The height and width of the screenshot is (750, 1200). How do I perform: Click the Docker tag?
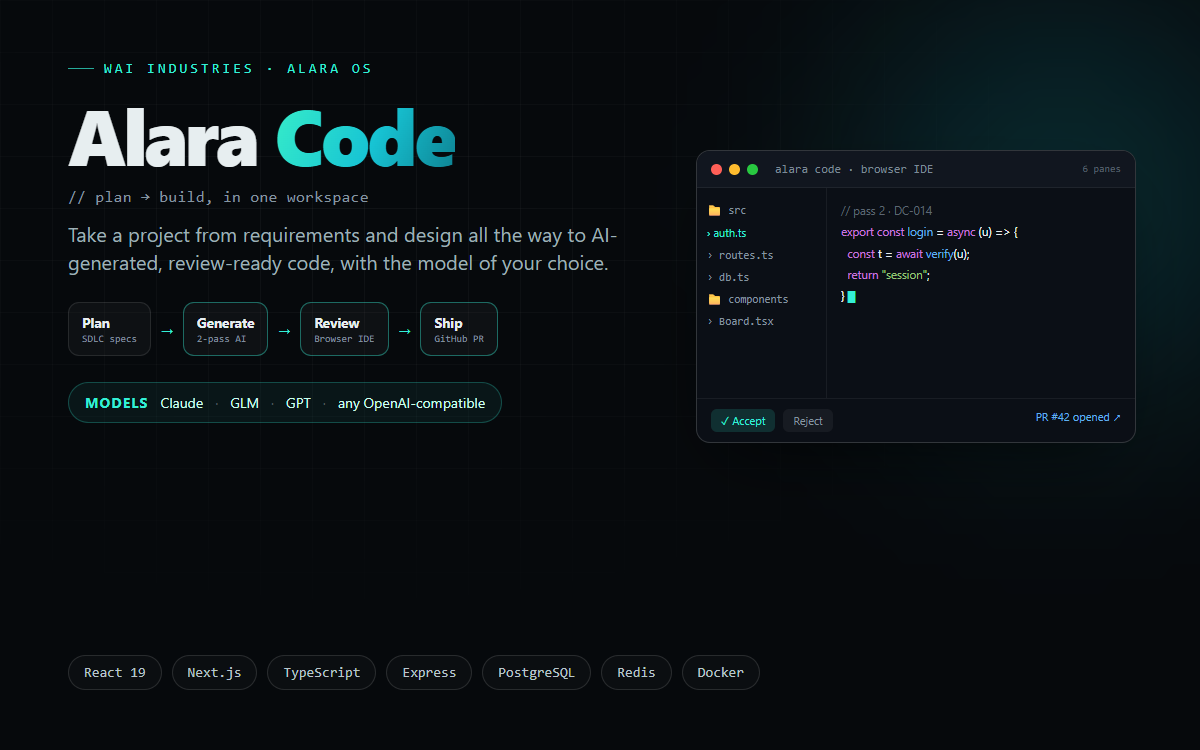coord(721,673)
